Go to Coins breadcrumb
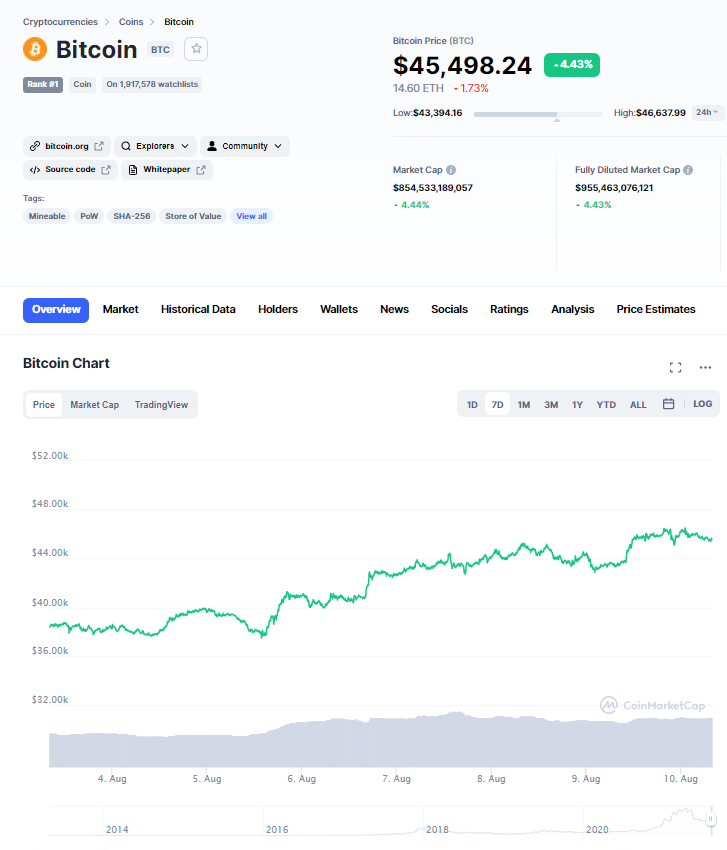727x850 pixels. pos(131,22)
